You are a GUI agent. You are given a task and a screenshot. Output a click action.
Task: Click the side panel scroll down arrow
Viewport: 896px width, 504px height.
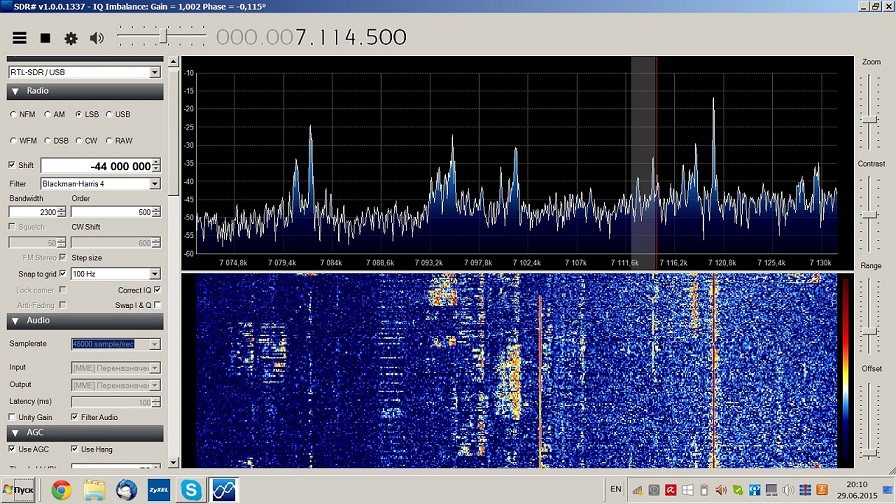click(174, 462)
